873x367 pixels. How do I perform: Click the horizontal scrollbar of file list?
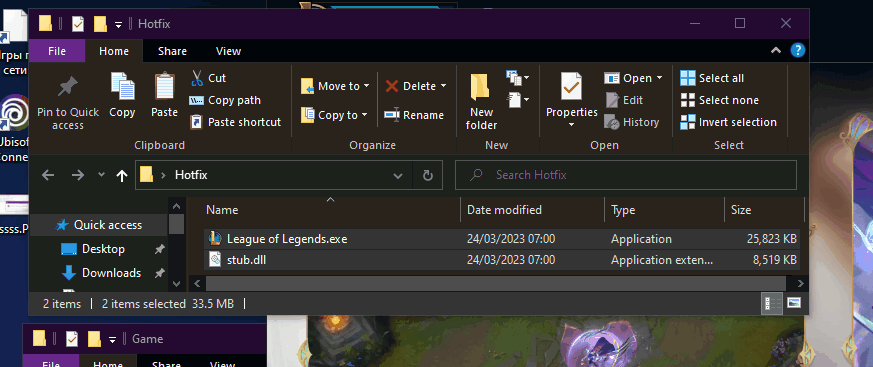coord(496,283)
